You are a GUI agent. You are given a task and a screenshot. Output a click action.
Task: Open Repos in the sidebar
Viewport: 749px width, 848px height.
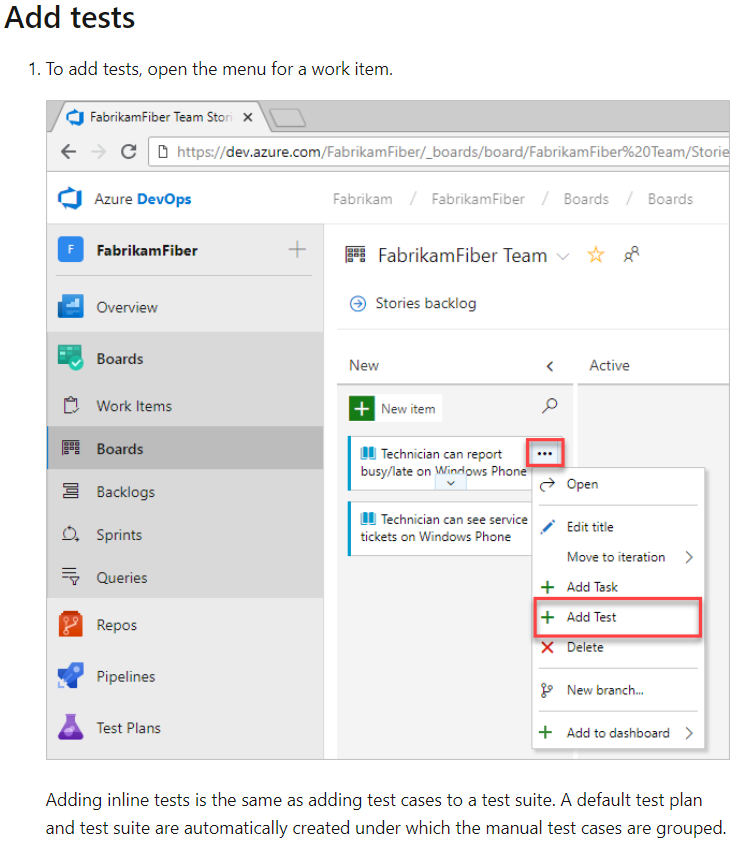coord(184,625)
